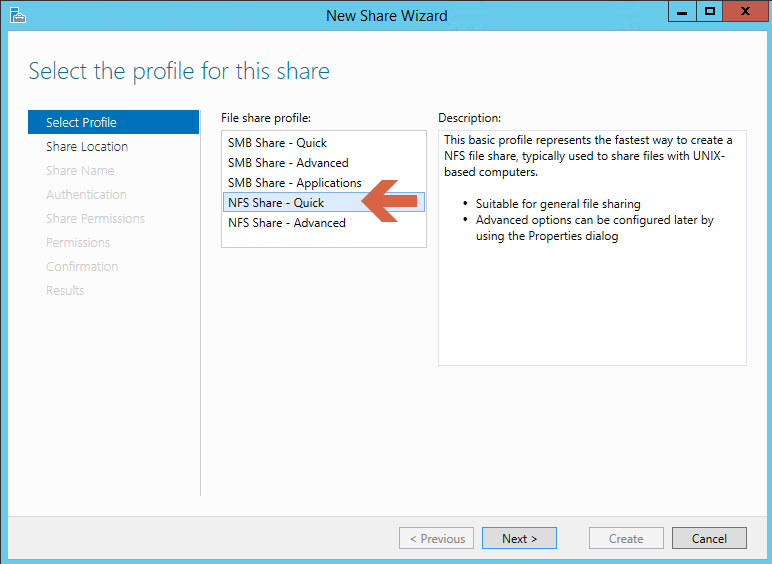
Task: Open the Share Permissions step
Action: (x=96, y=219)
